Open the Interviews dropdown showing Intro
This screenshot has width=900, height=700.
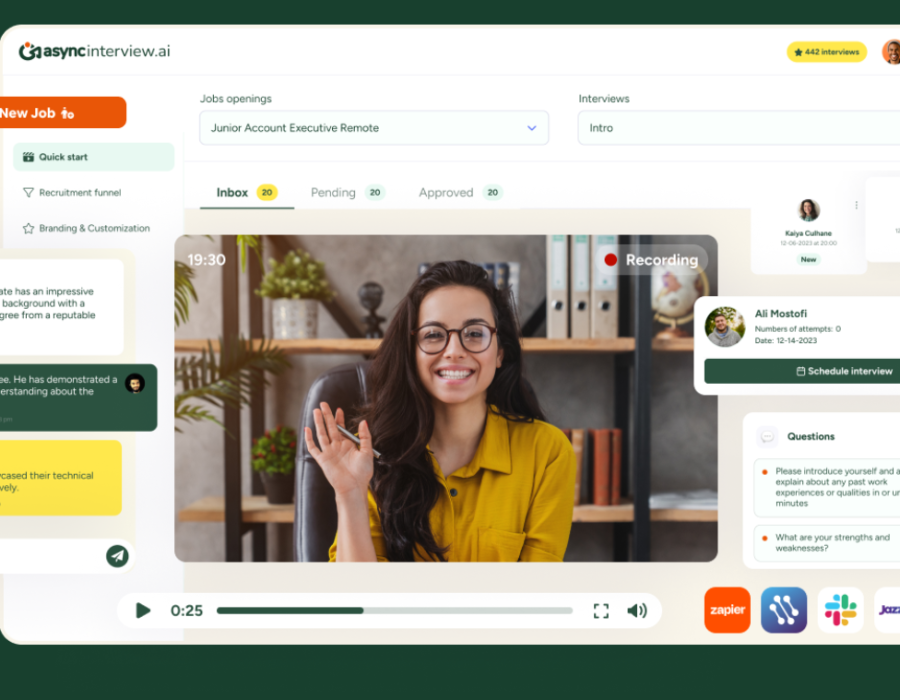point(738,128)
